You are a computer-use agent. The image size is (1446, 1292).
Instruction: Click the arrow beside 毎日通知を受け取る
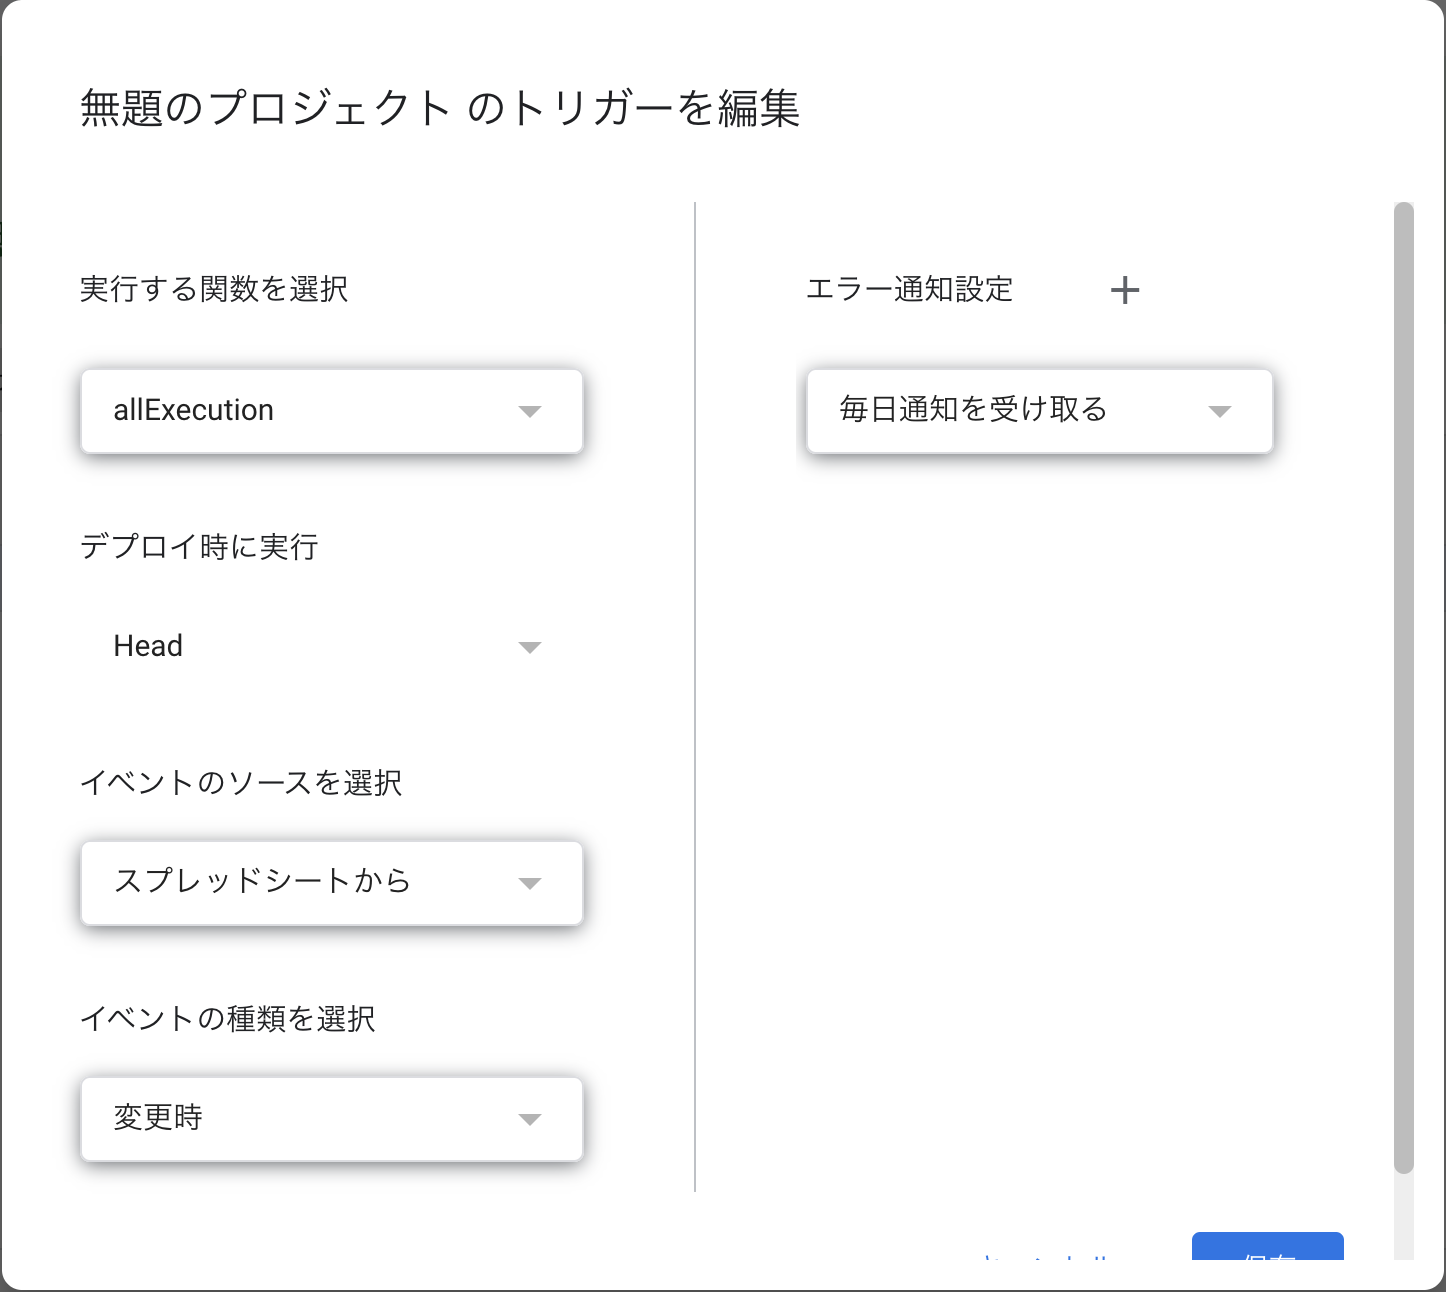pos(1219,411)
